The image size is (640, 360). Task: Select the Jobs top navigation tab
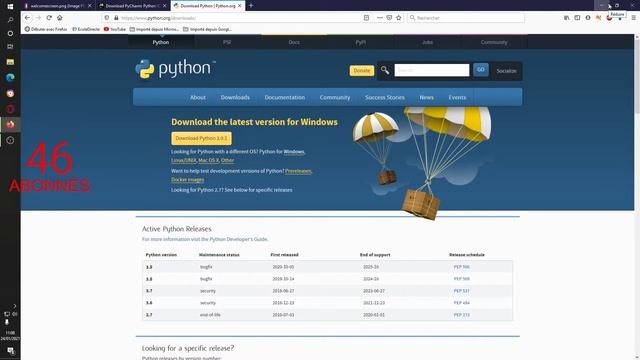pyautogui.click(x=427, y=42)
